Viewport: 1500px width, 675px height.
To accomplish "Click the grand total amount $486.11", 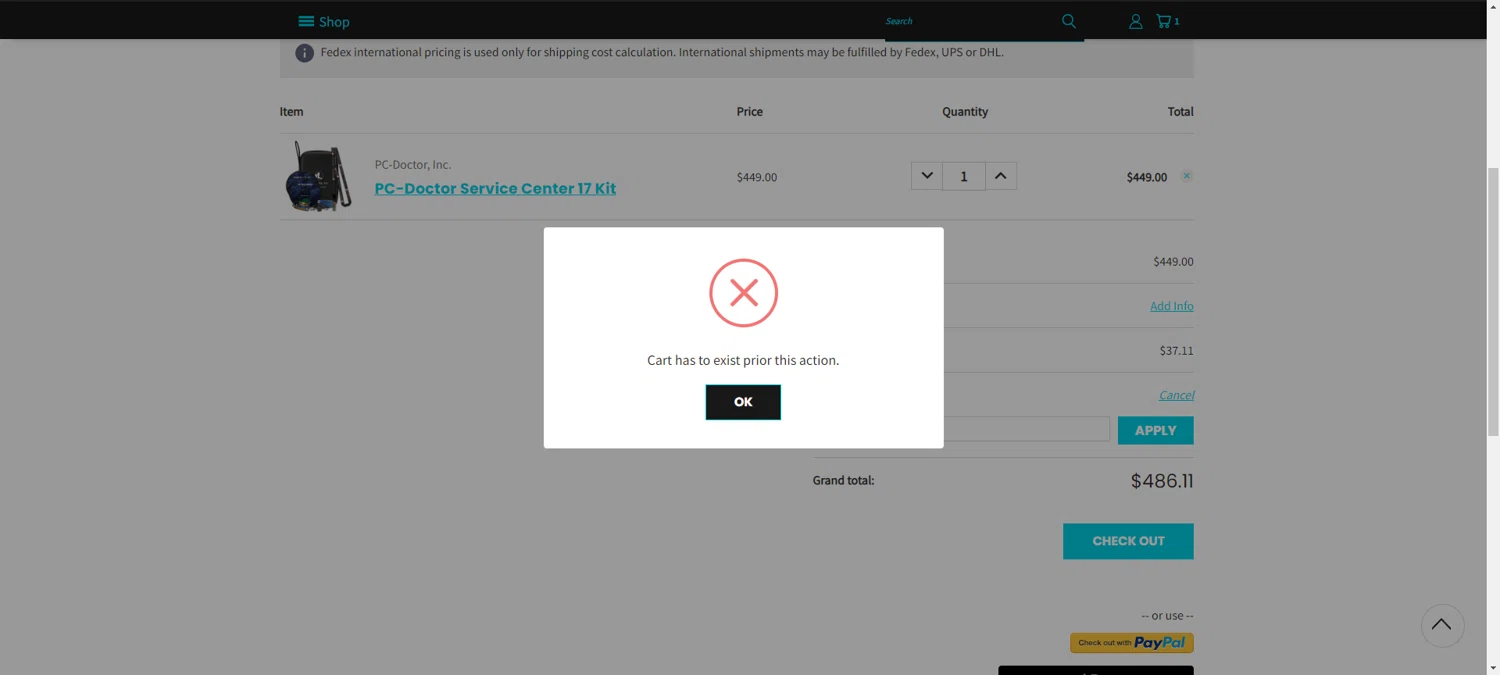I will [x=1162, y=481].
